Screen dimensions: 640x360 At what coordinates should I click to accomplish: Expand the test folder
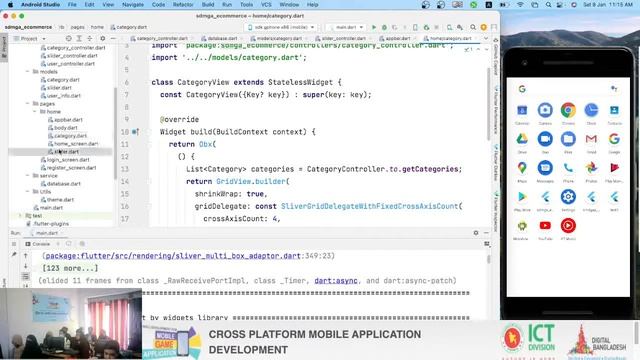pos(20,216)
